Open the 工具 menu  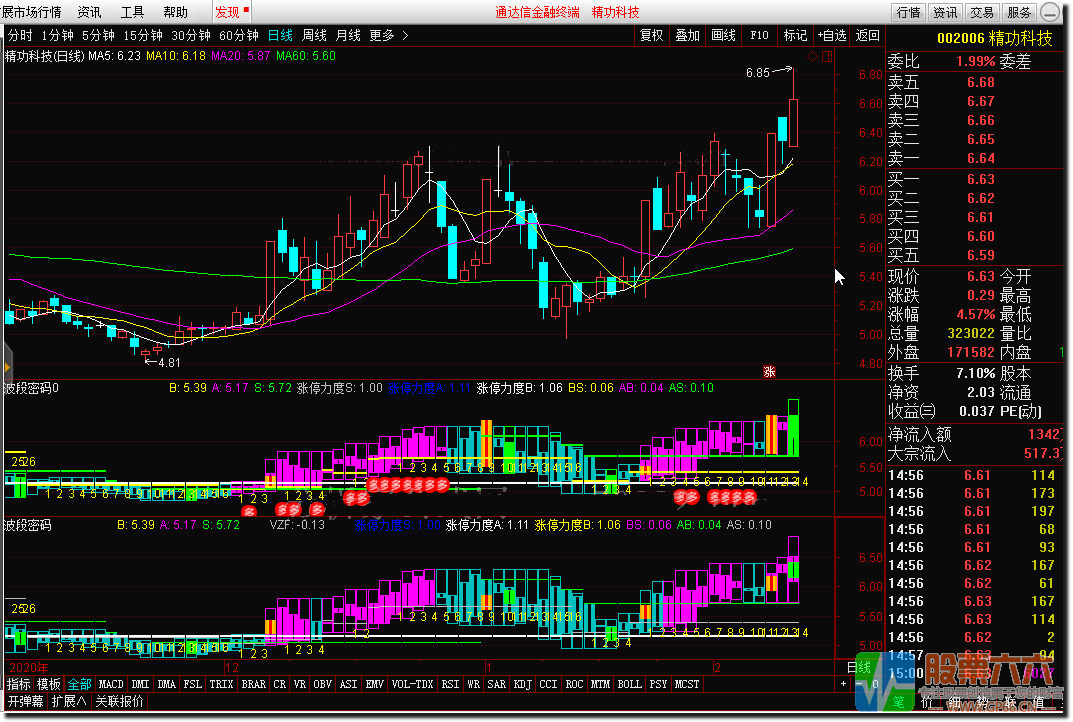132,12
